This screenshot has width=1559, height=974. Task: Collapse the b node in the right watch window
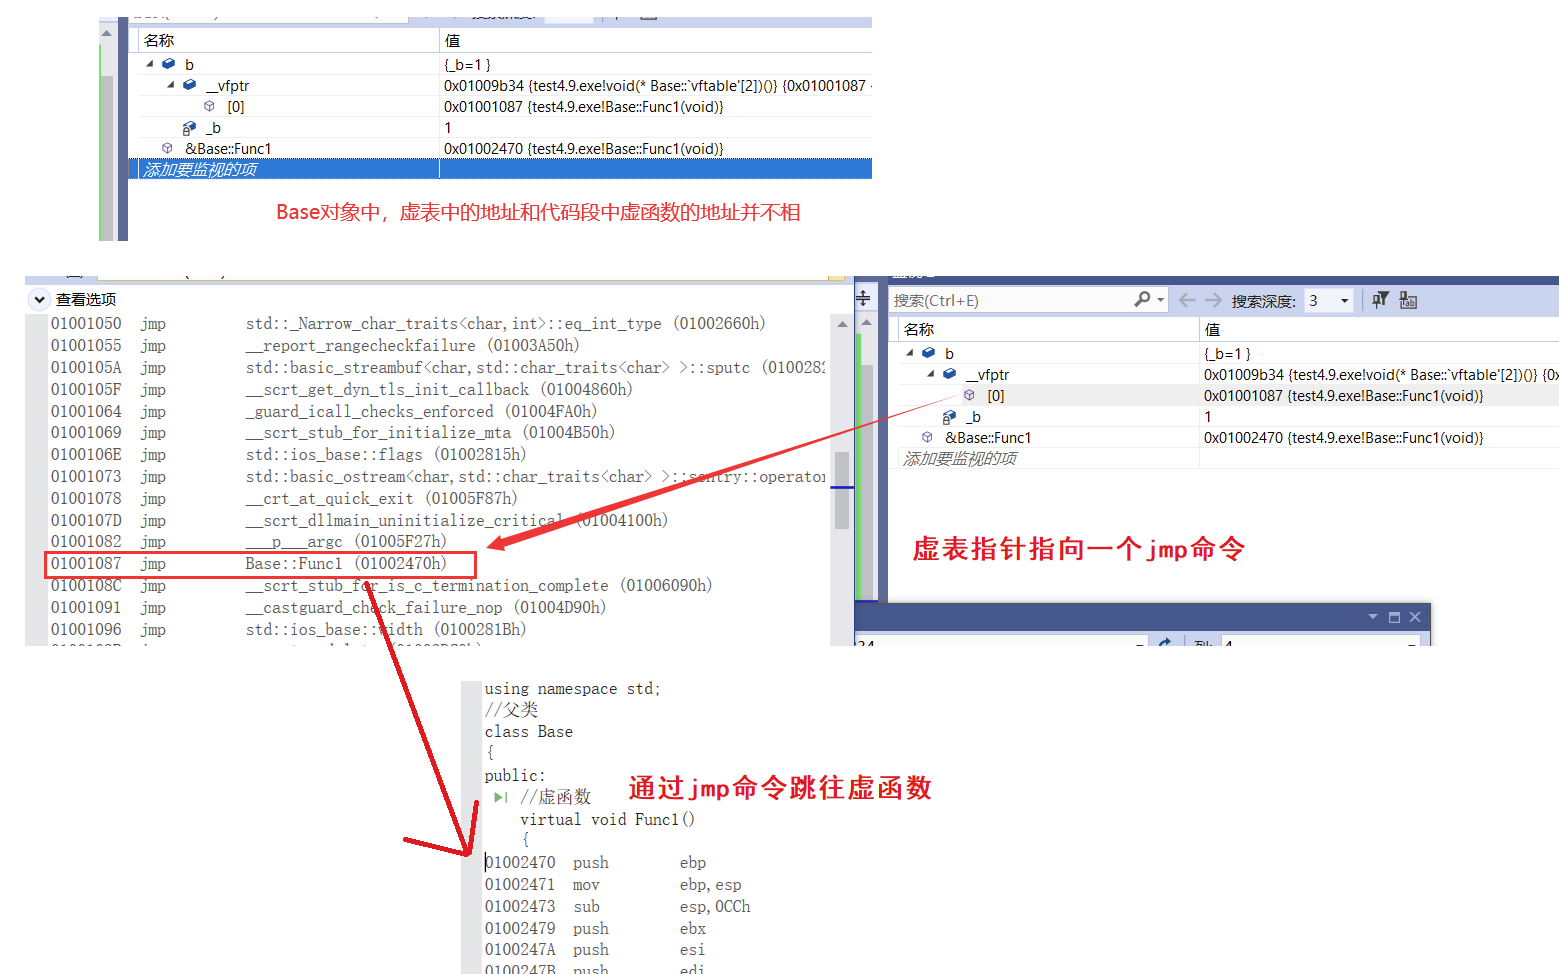(x=910, y=353)
